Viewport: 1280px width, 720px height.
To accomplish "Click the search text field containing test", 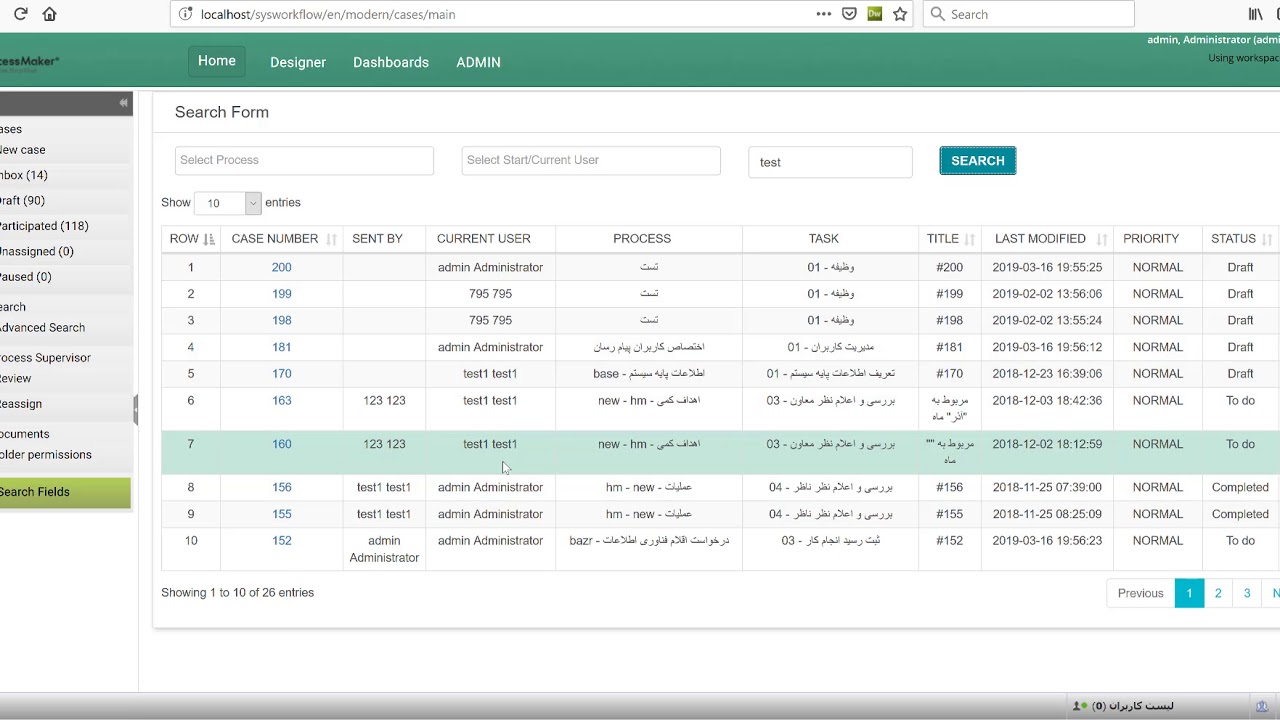I will click(830, 162).
